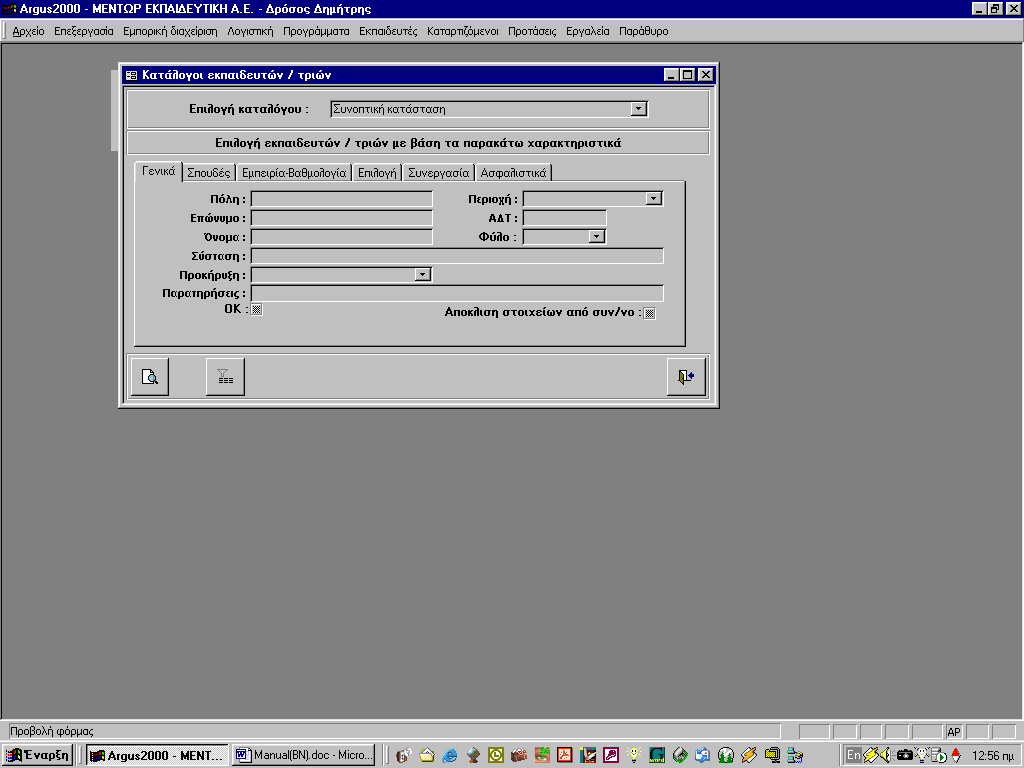Click the En language indicator in tray
1024x768 pixels.
tap(853, 755)
